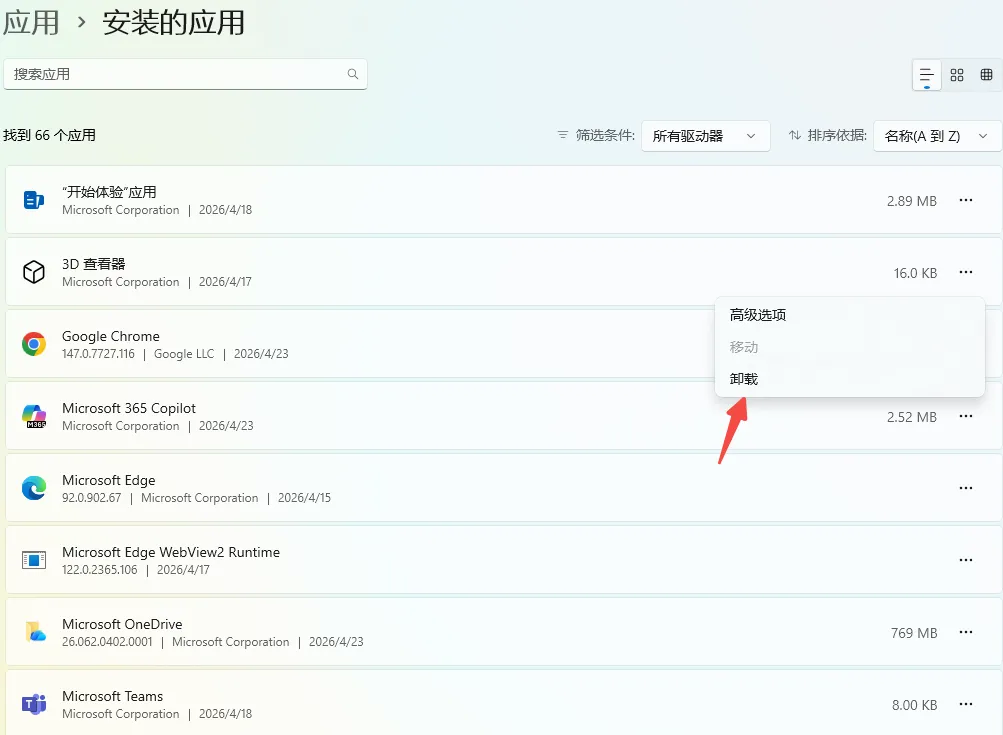Open more options for Microsoft Teams
1003x735 pixels.
pos(966,704)
